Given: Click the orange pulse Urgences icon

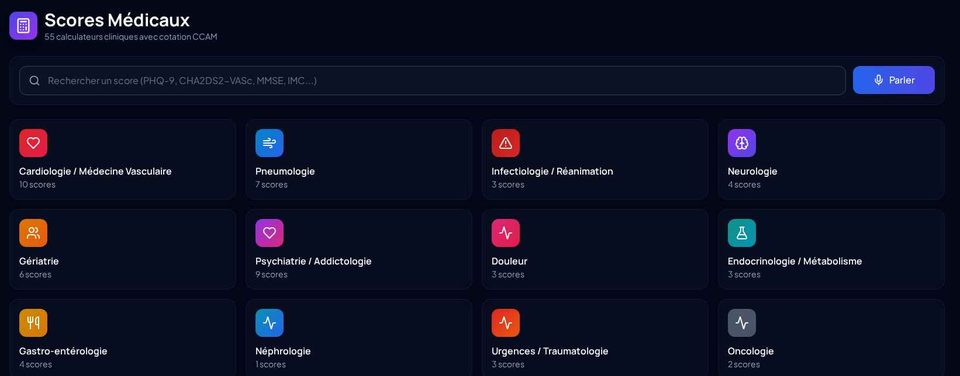Looking at the screenshot, I should (x=506, y=323).
